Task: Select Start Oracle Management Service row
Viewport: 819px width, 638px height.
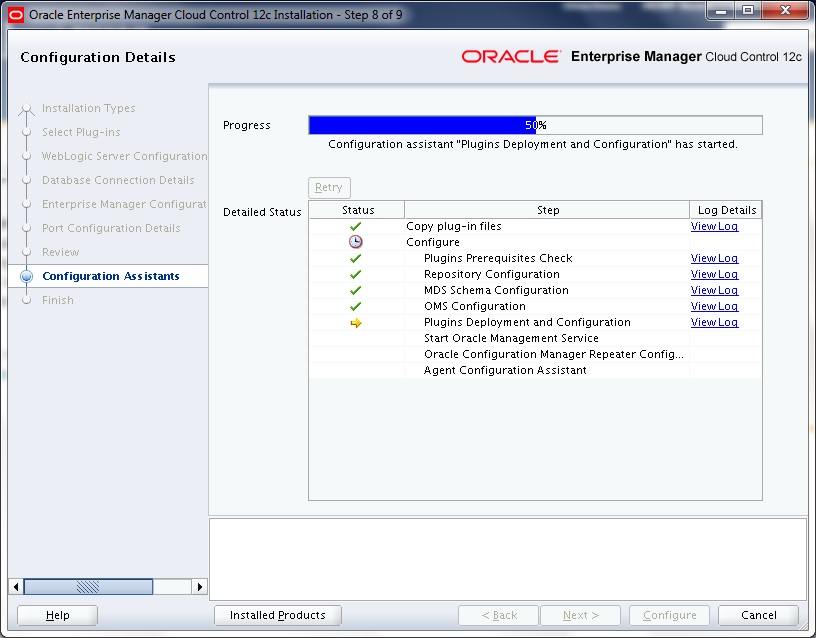Action: (x=535, y=338)
